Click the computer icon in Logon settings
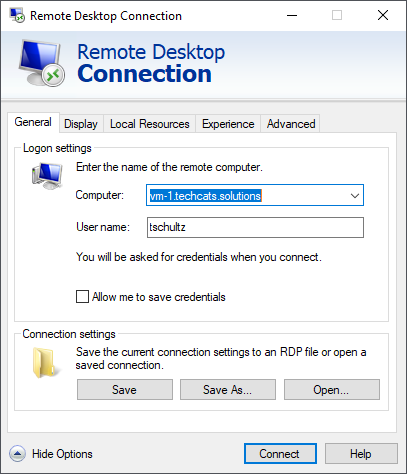407x474 pixels. pos(47,176)
